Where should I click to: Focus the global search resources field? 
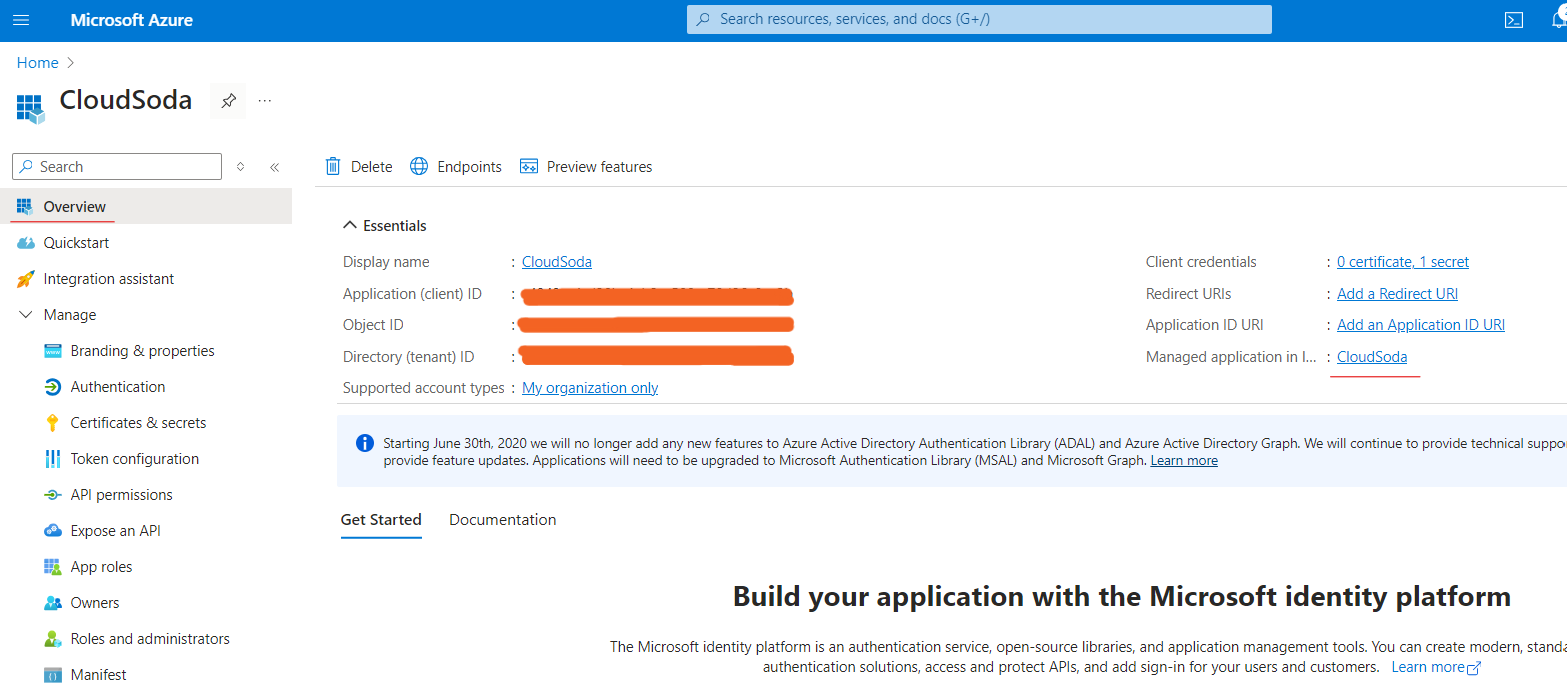(x=979, y=19)
